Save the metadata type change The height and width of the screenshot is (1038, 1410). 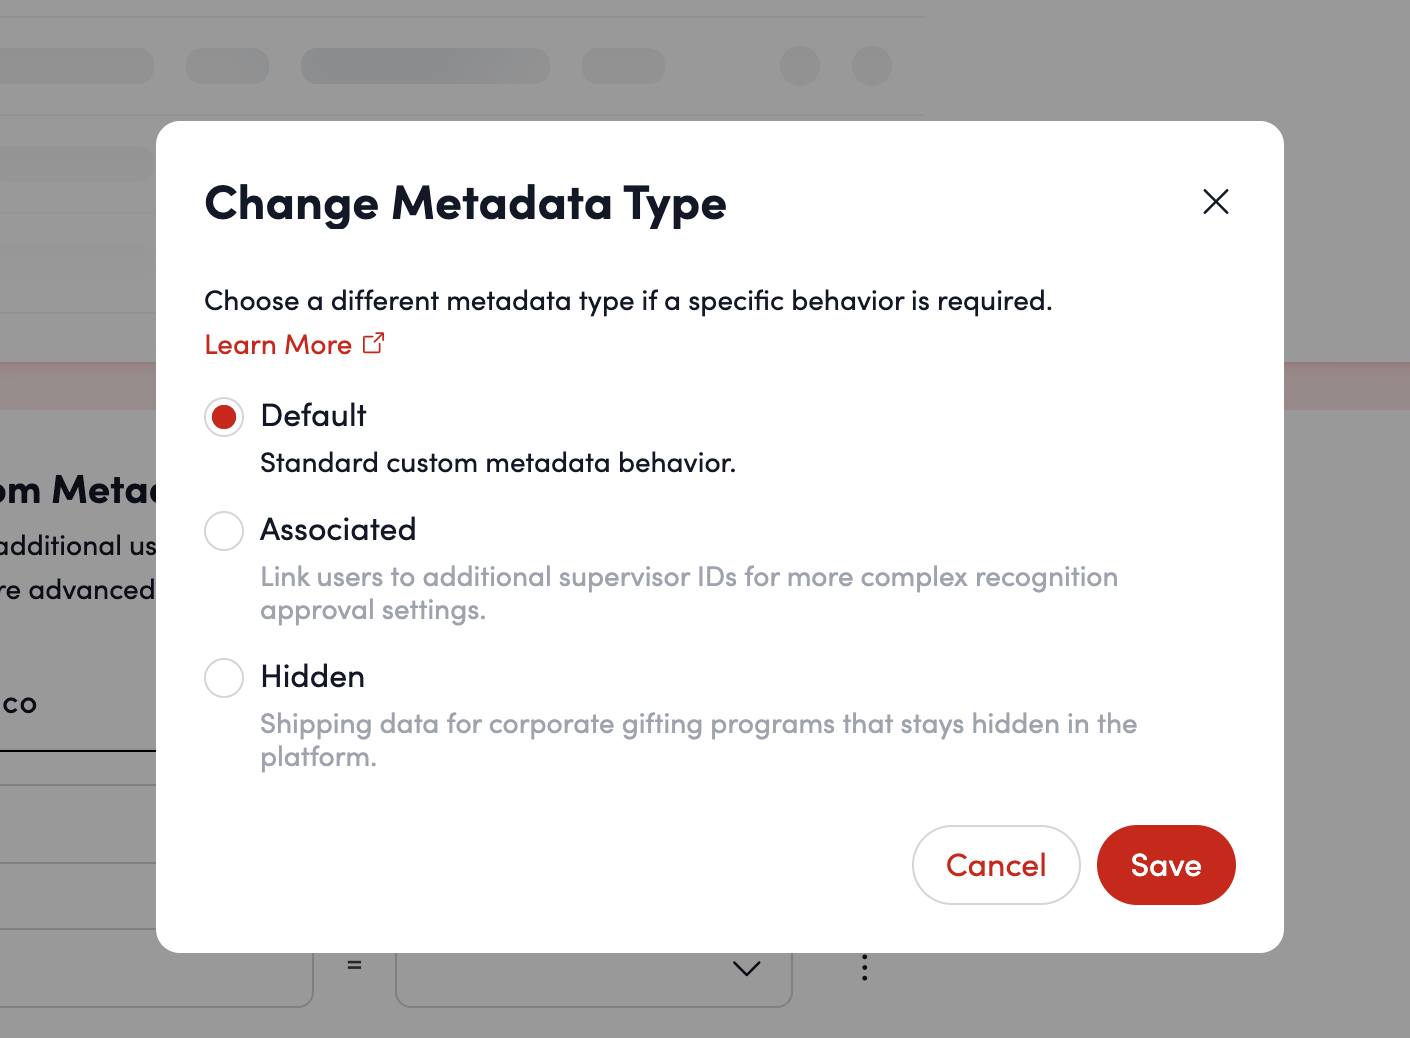click(1165, 865)
